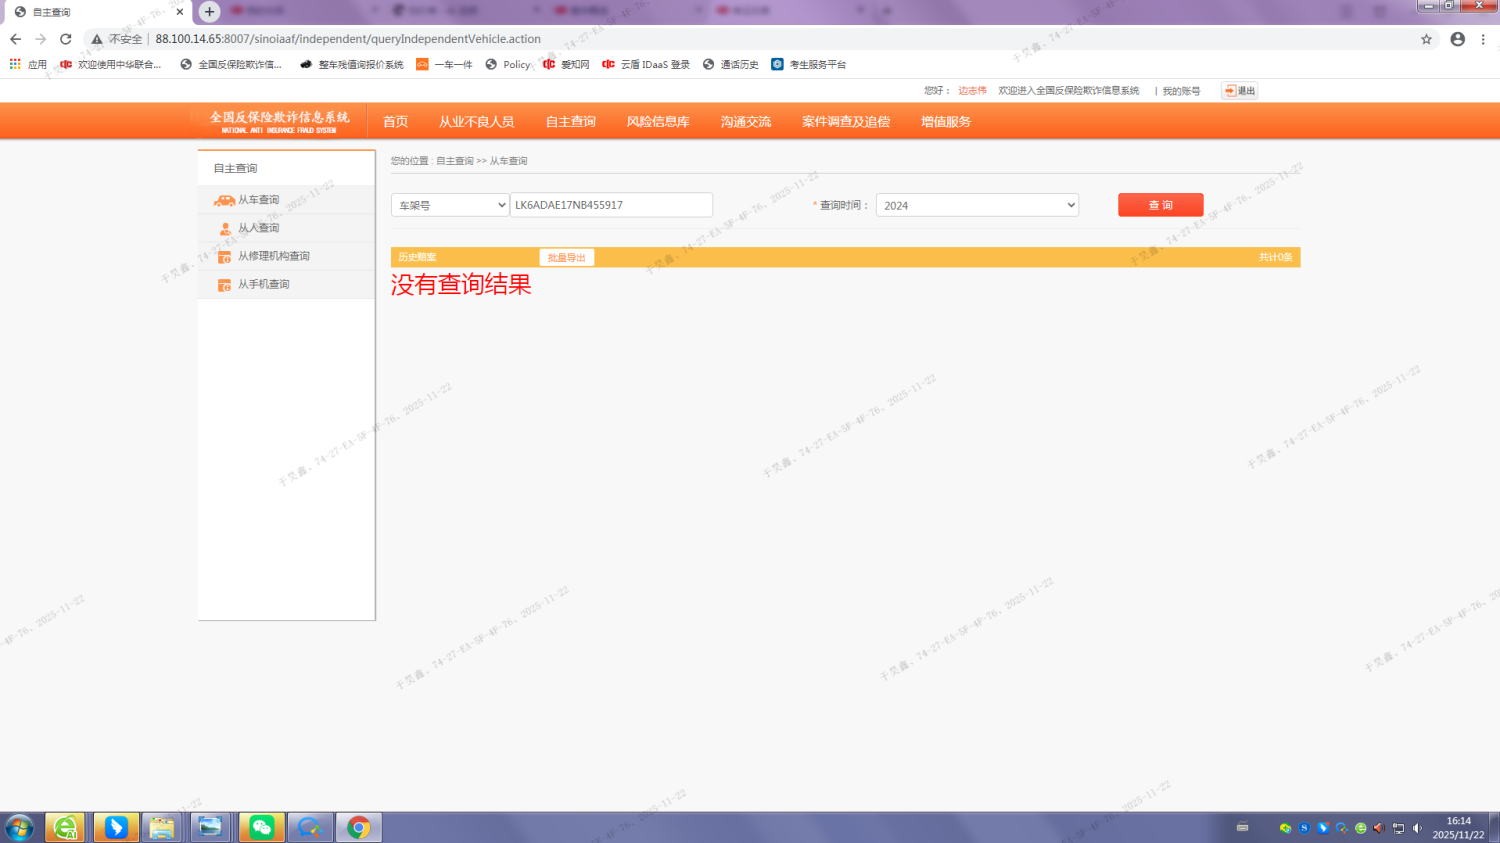The width and height of the screenshot is (1500, 843).
Task: Click the 从手机查询 sidebar icon
Action: (x=225, y=285)
